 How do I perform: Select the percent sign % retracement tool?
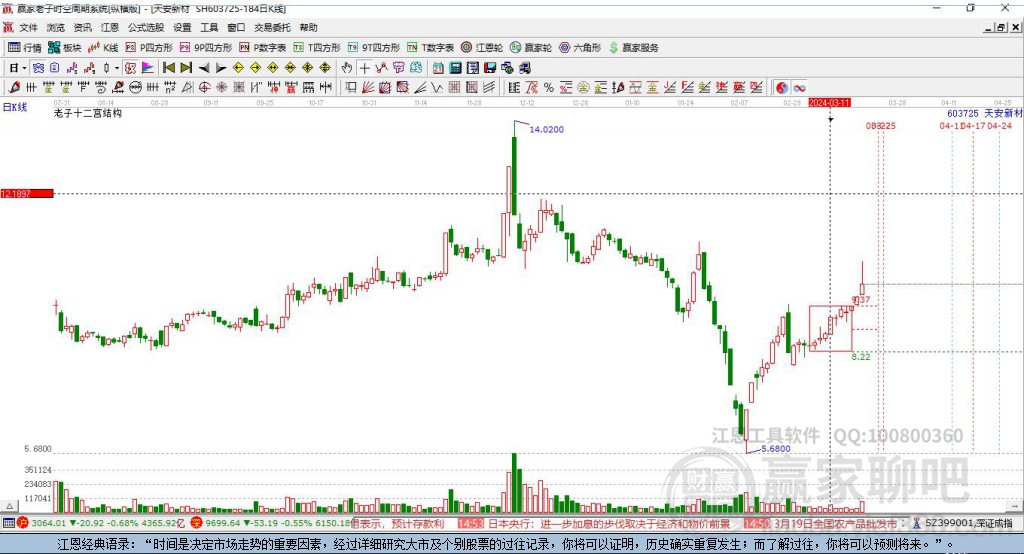[x=549, y=87]
